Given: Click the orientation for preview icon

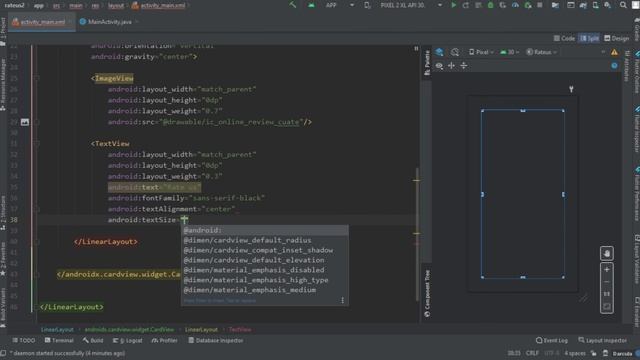Looking at the screenshot, I should pyautogui.click(x=455, y=52).
